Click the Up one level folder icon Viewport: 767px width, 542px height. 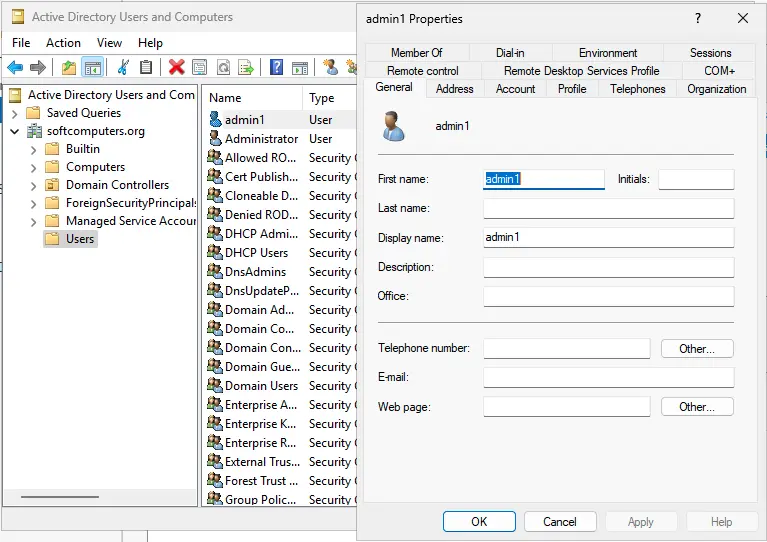(68, 67)
